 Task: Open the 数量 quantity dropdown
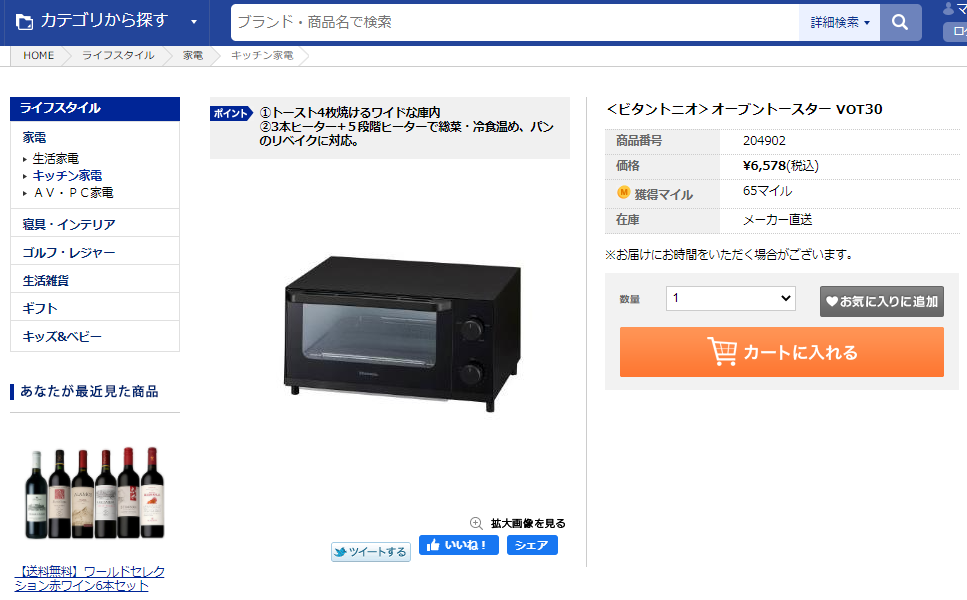point(730,298)
